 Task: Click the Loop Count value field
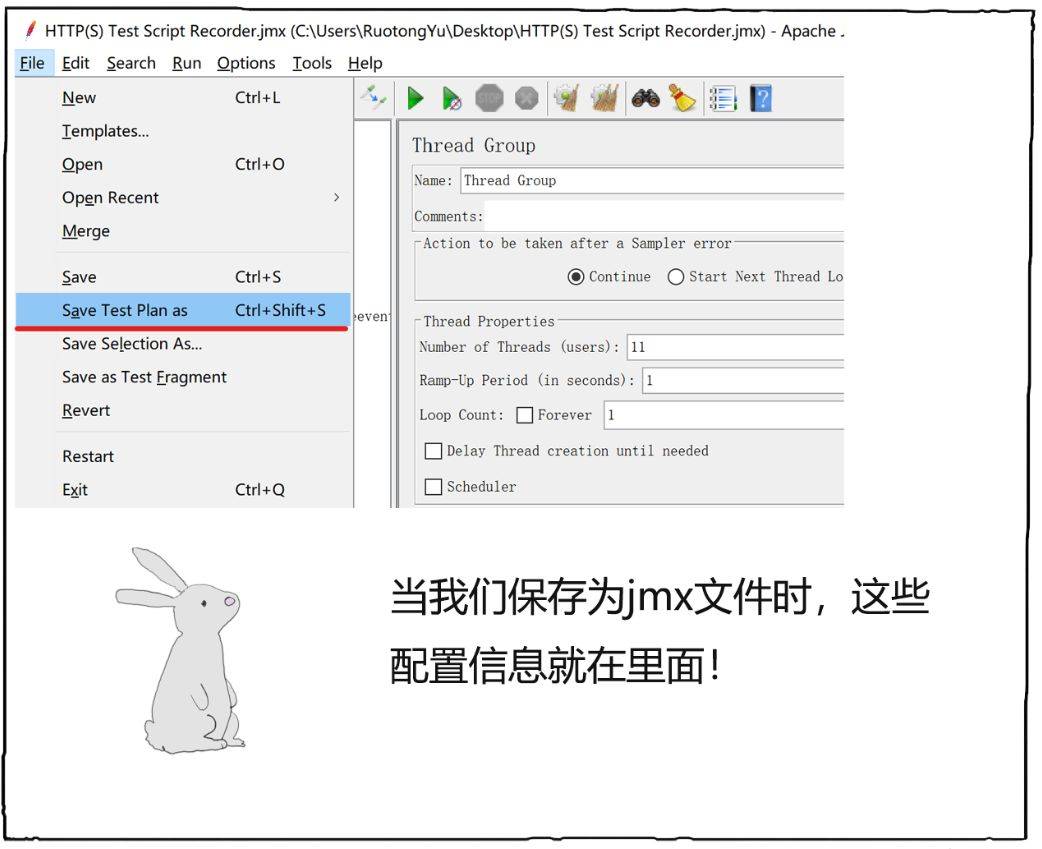[x=724, y=415]
